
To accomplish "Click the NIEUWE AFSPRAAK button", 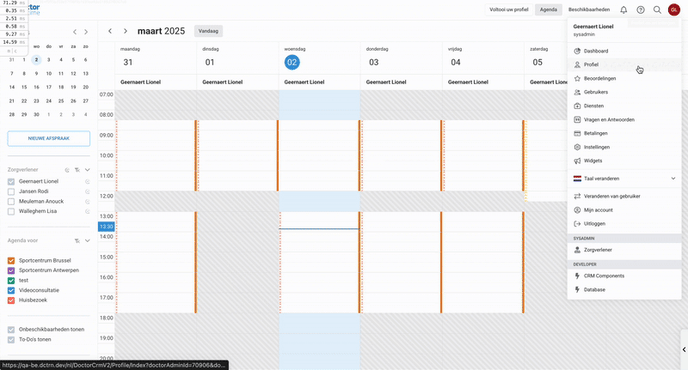I will click(49, 138).
